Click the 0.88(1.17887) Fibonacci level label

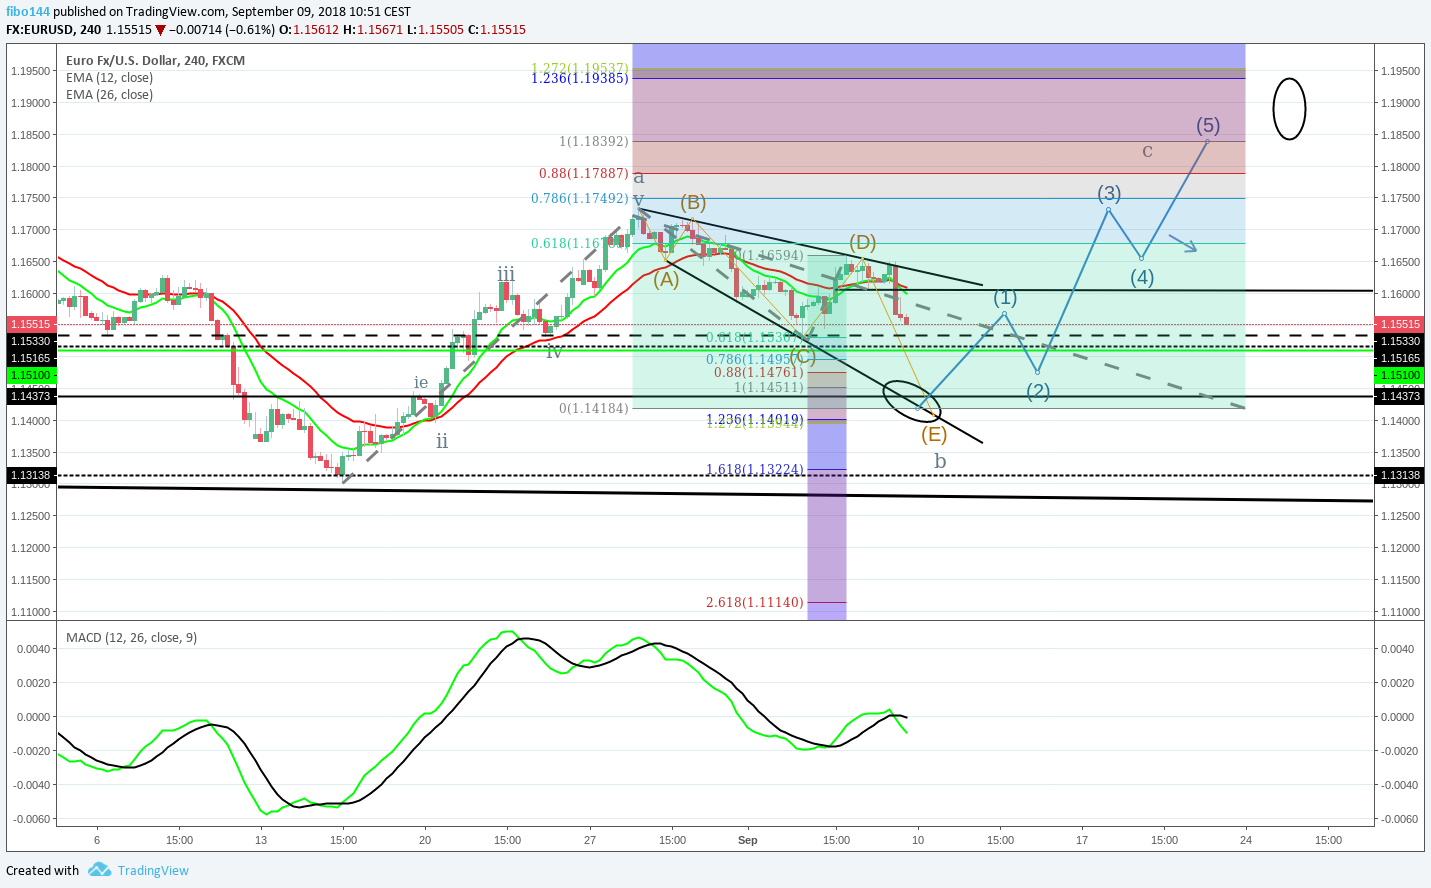point(583,173)
